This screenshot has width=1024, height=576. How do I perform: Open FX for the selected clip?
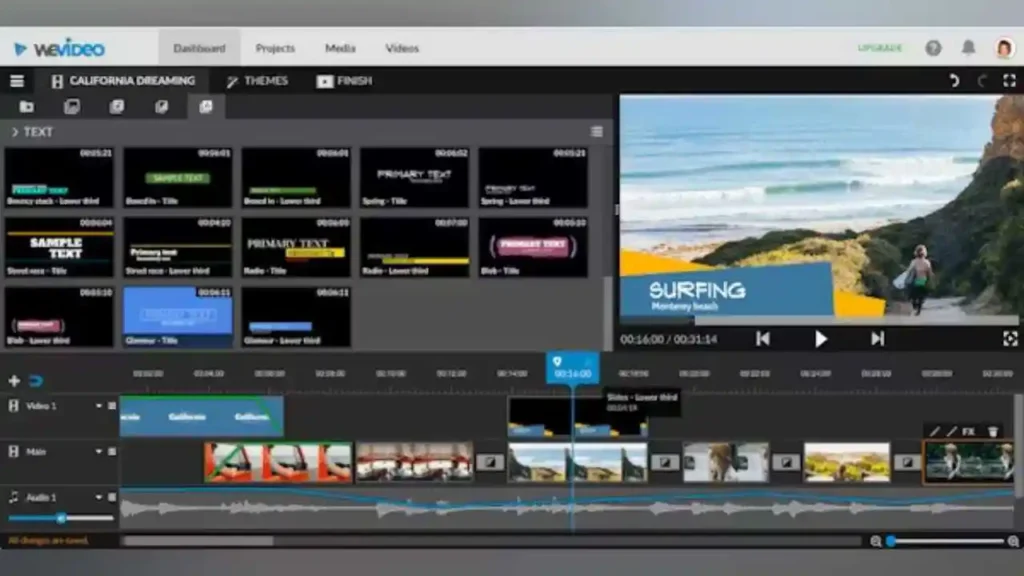(968, 432)
